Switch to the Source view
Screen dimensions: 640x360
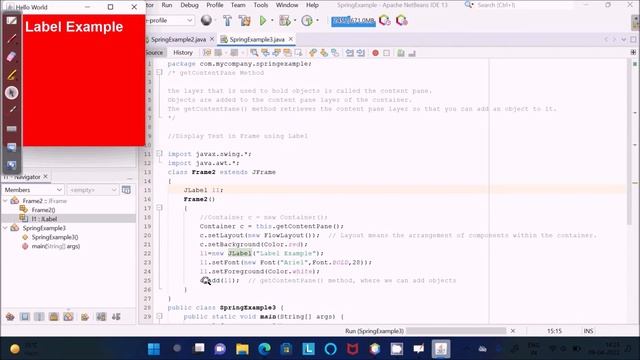pos(154,53)
